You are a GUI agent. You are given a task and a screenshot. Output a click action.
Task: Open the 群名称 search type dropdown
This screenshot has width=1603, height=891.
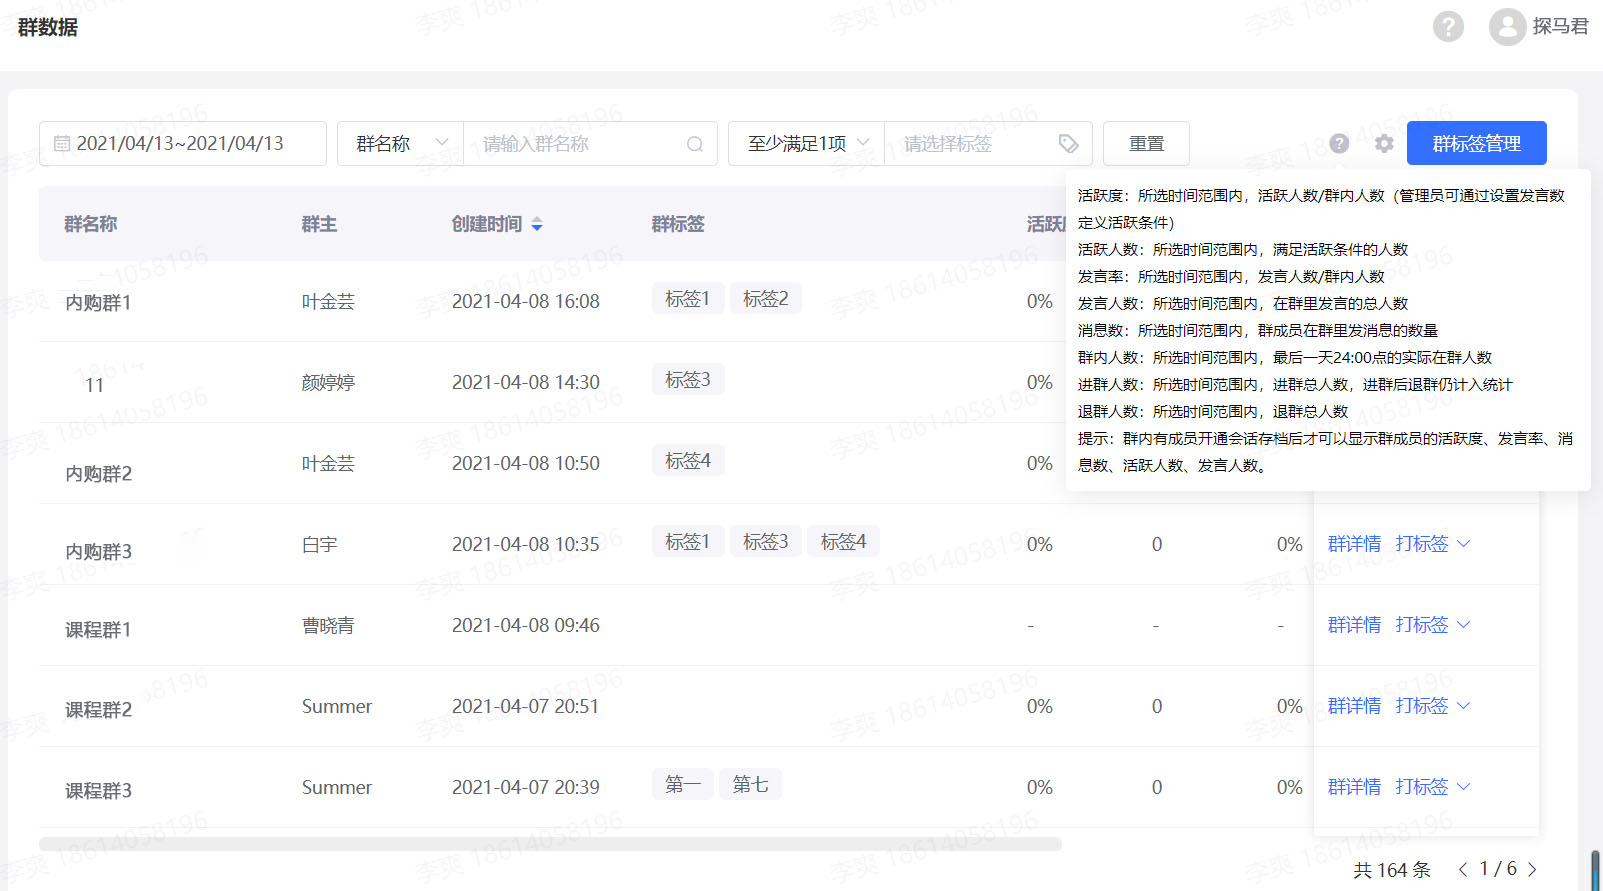point(400,144)
